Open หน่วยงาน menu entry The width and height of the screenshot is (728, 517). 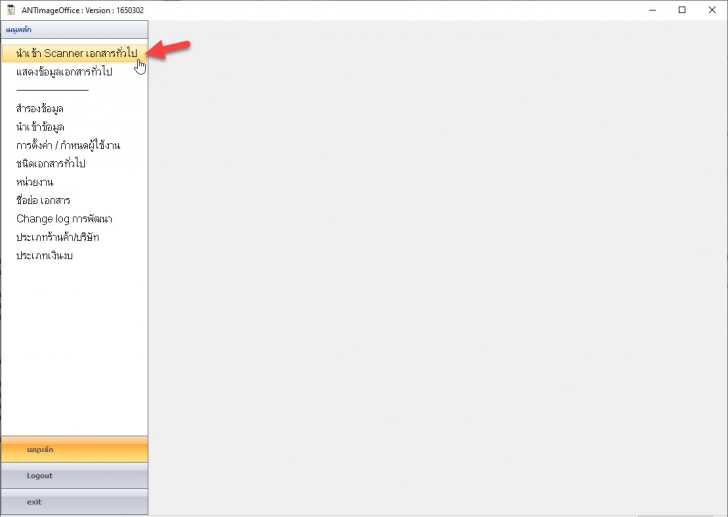(34, 182)
